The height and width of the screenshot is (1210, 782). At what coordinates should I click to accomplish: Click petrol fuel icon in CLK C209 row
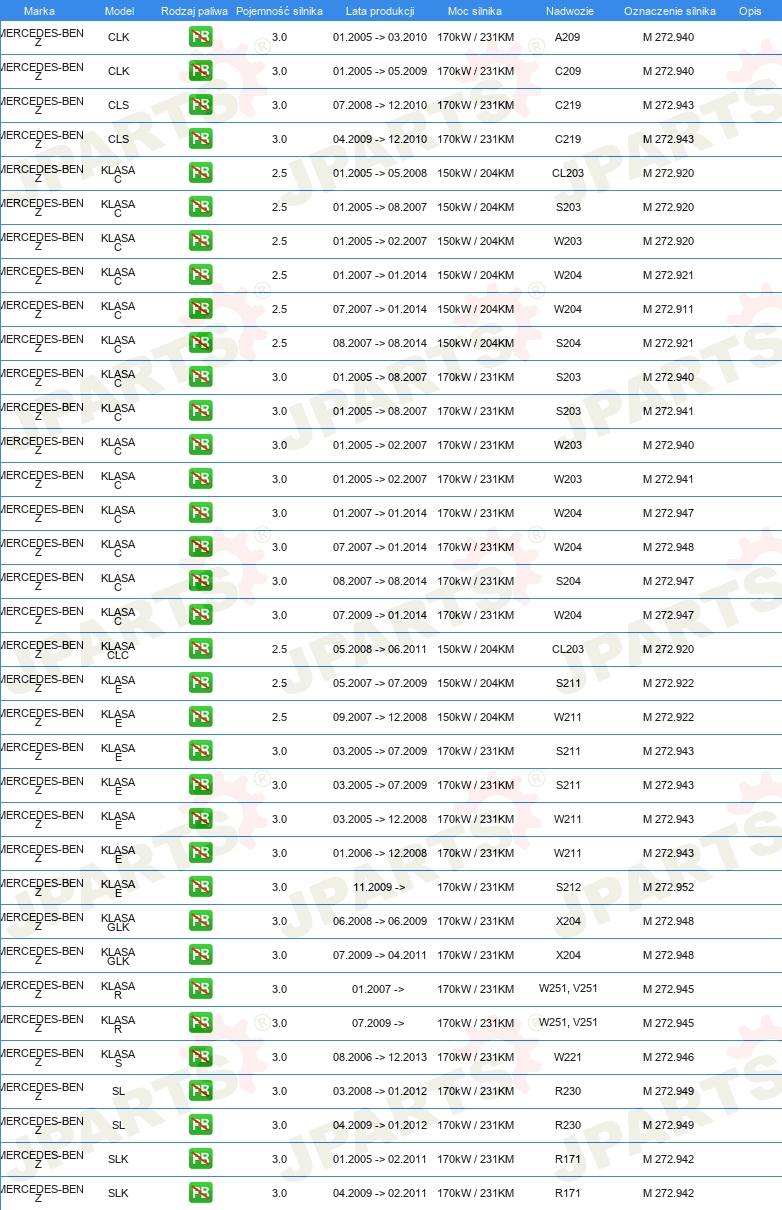[x=200, y=72]
